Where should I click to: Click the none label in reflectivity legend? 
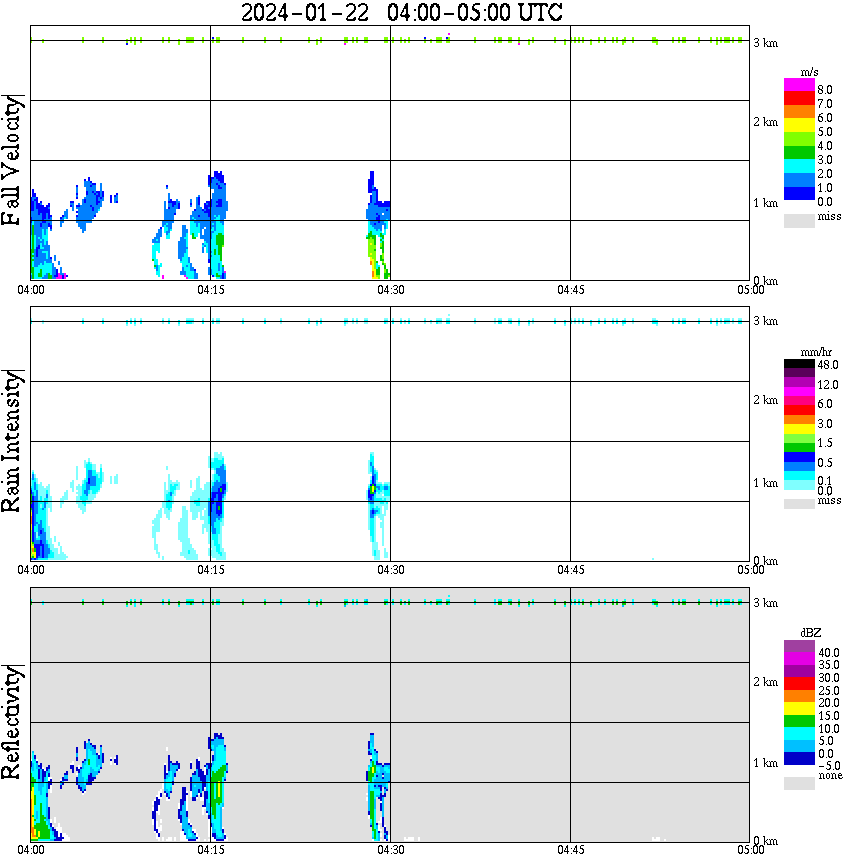click(830, 776)
